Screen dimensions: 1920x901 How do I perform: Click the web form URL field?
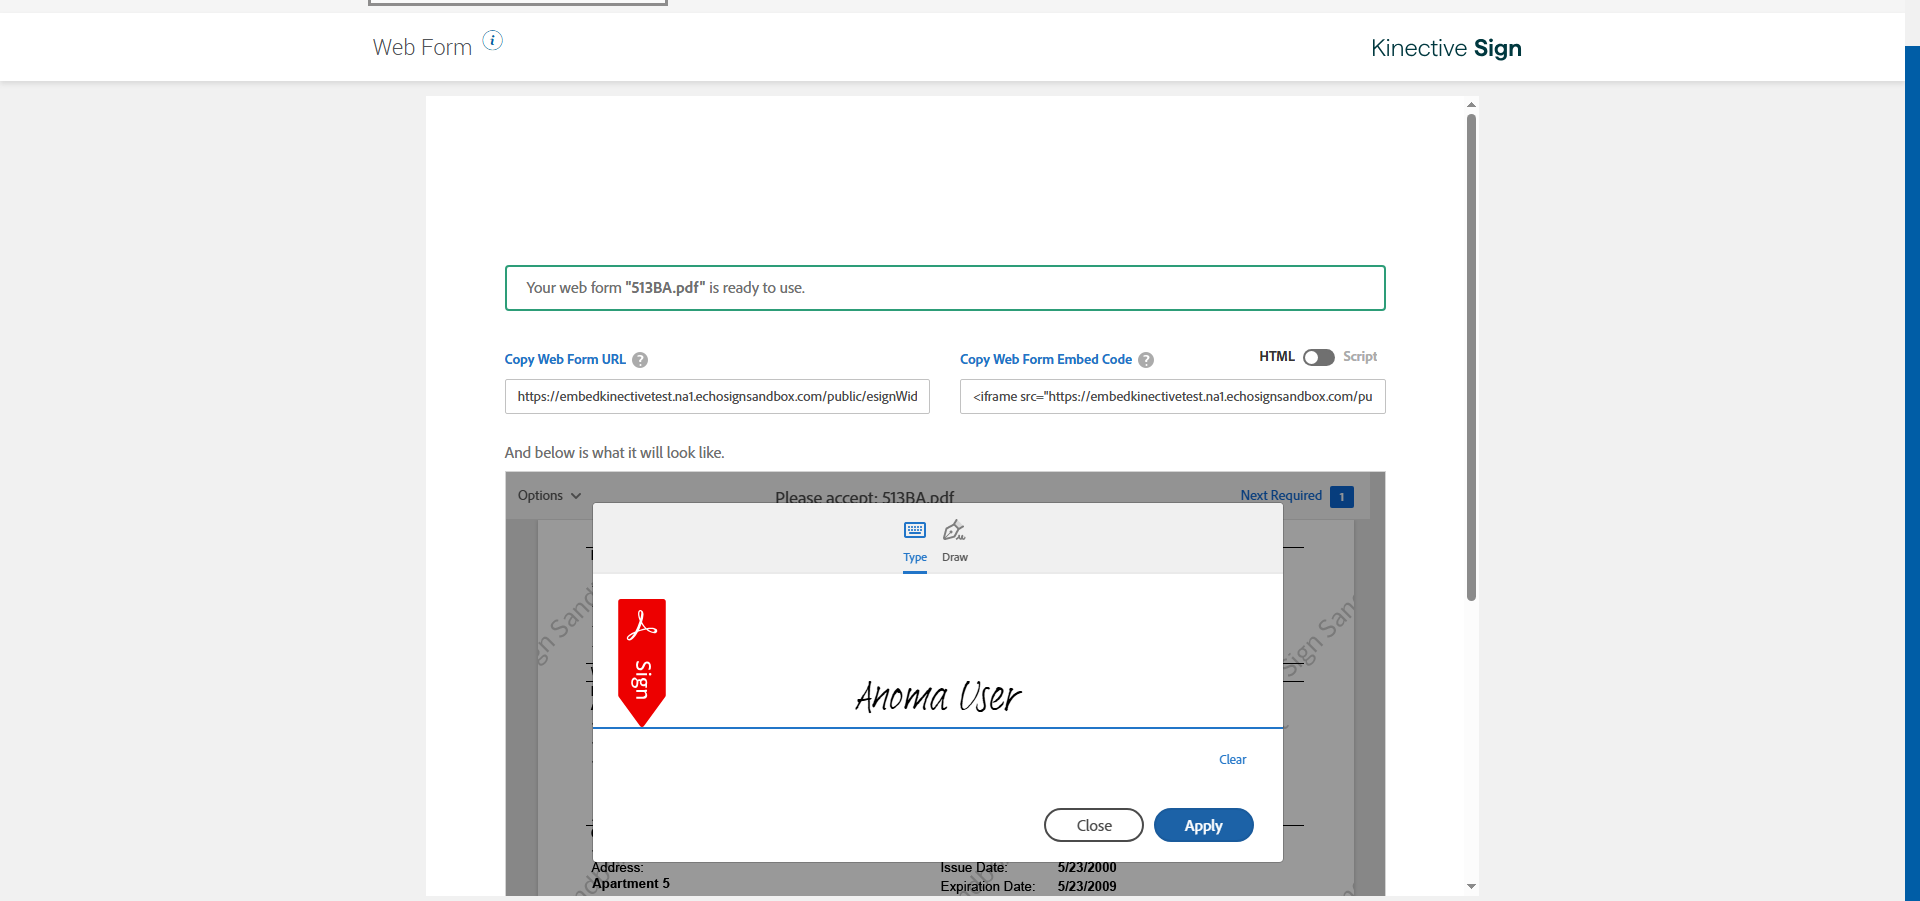tap(717, 397)
